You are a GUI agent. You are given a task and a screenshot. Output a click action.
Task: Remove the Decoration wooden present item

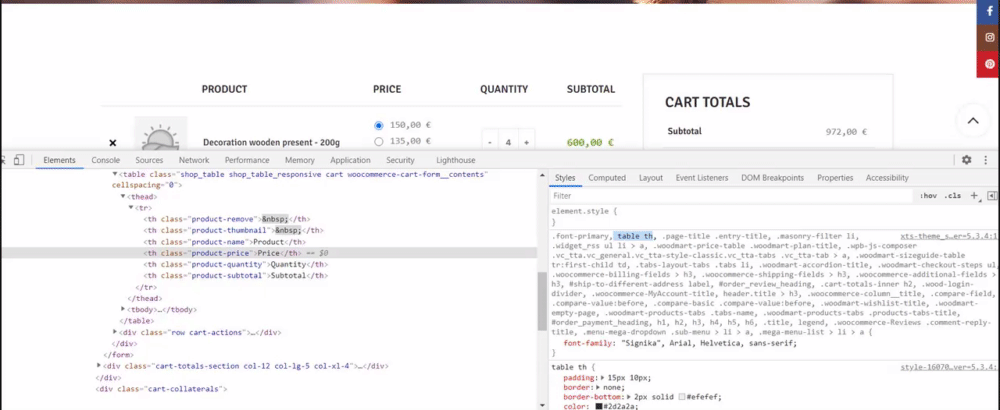click(113, 143)
